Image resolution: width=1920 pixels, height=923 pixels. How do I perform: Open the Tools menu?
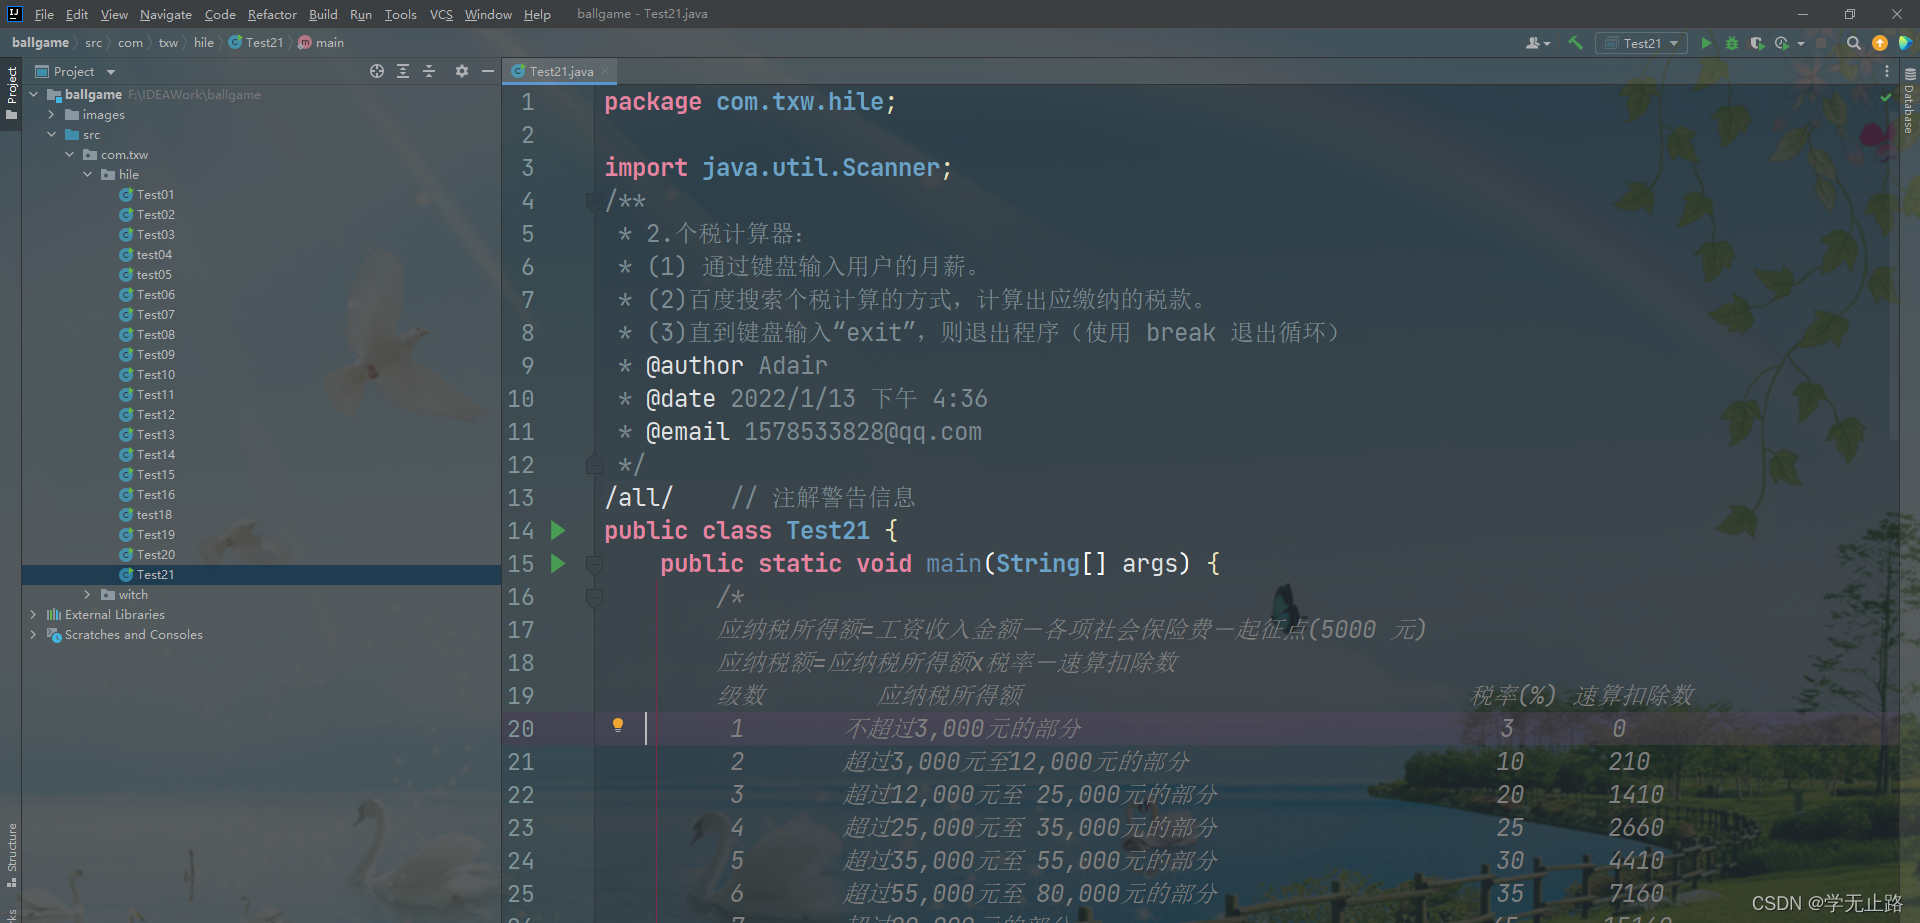tap(400, 14)
